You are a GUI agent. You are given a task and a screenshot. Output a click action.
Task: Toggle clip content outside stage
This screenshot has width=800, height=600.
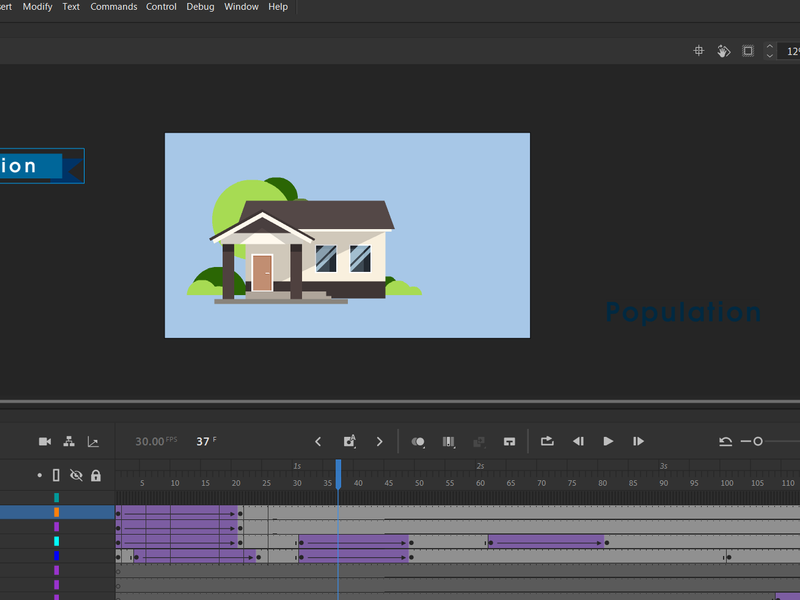click(x=747, y=51)
